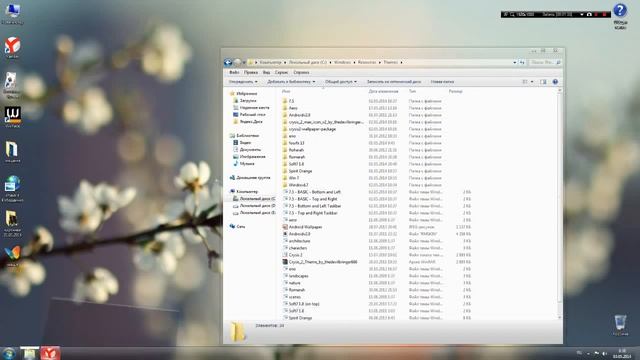Click the Новая папка button
Screen dimensions: 640x360
[x=442, y=82]
